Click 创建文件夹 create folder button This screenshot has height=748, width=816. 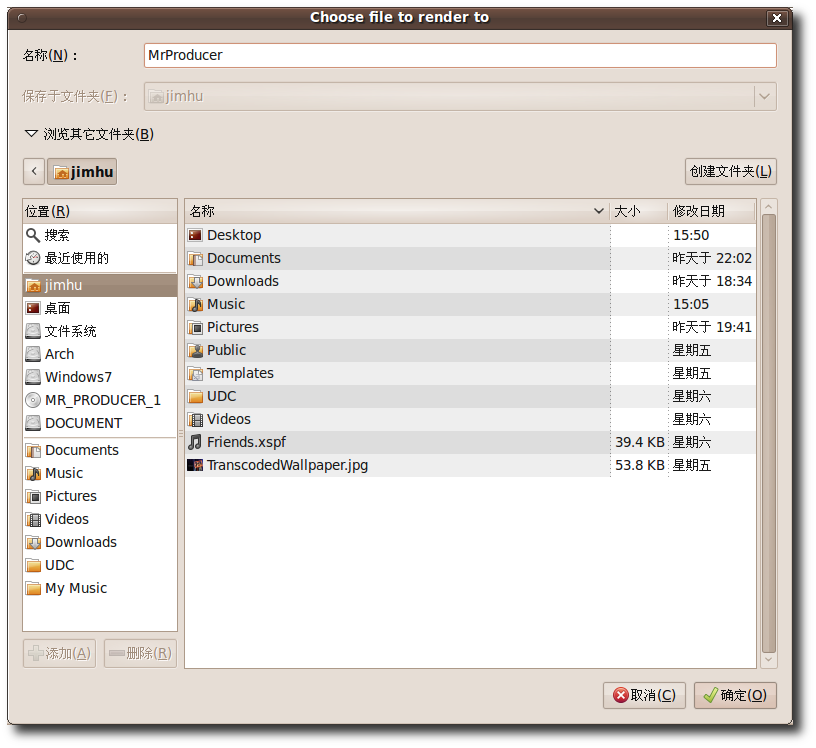pos(731,171)
